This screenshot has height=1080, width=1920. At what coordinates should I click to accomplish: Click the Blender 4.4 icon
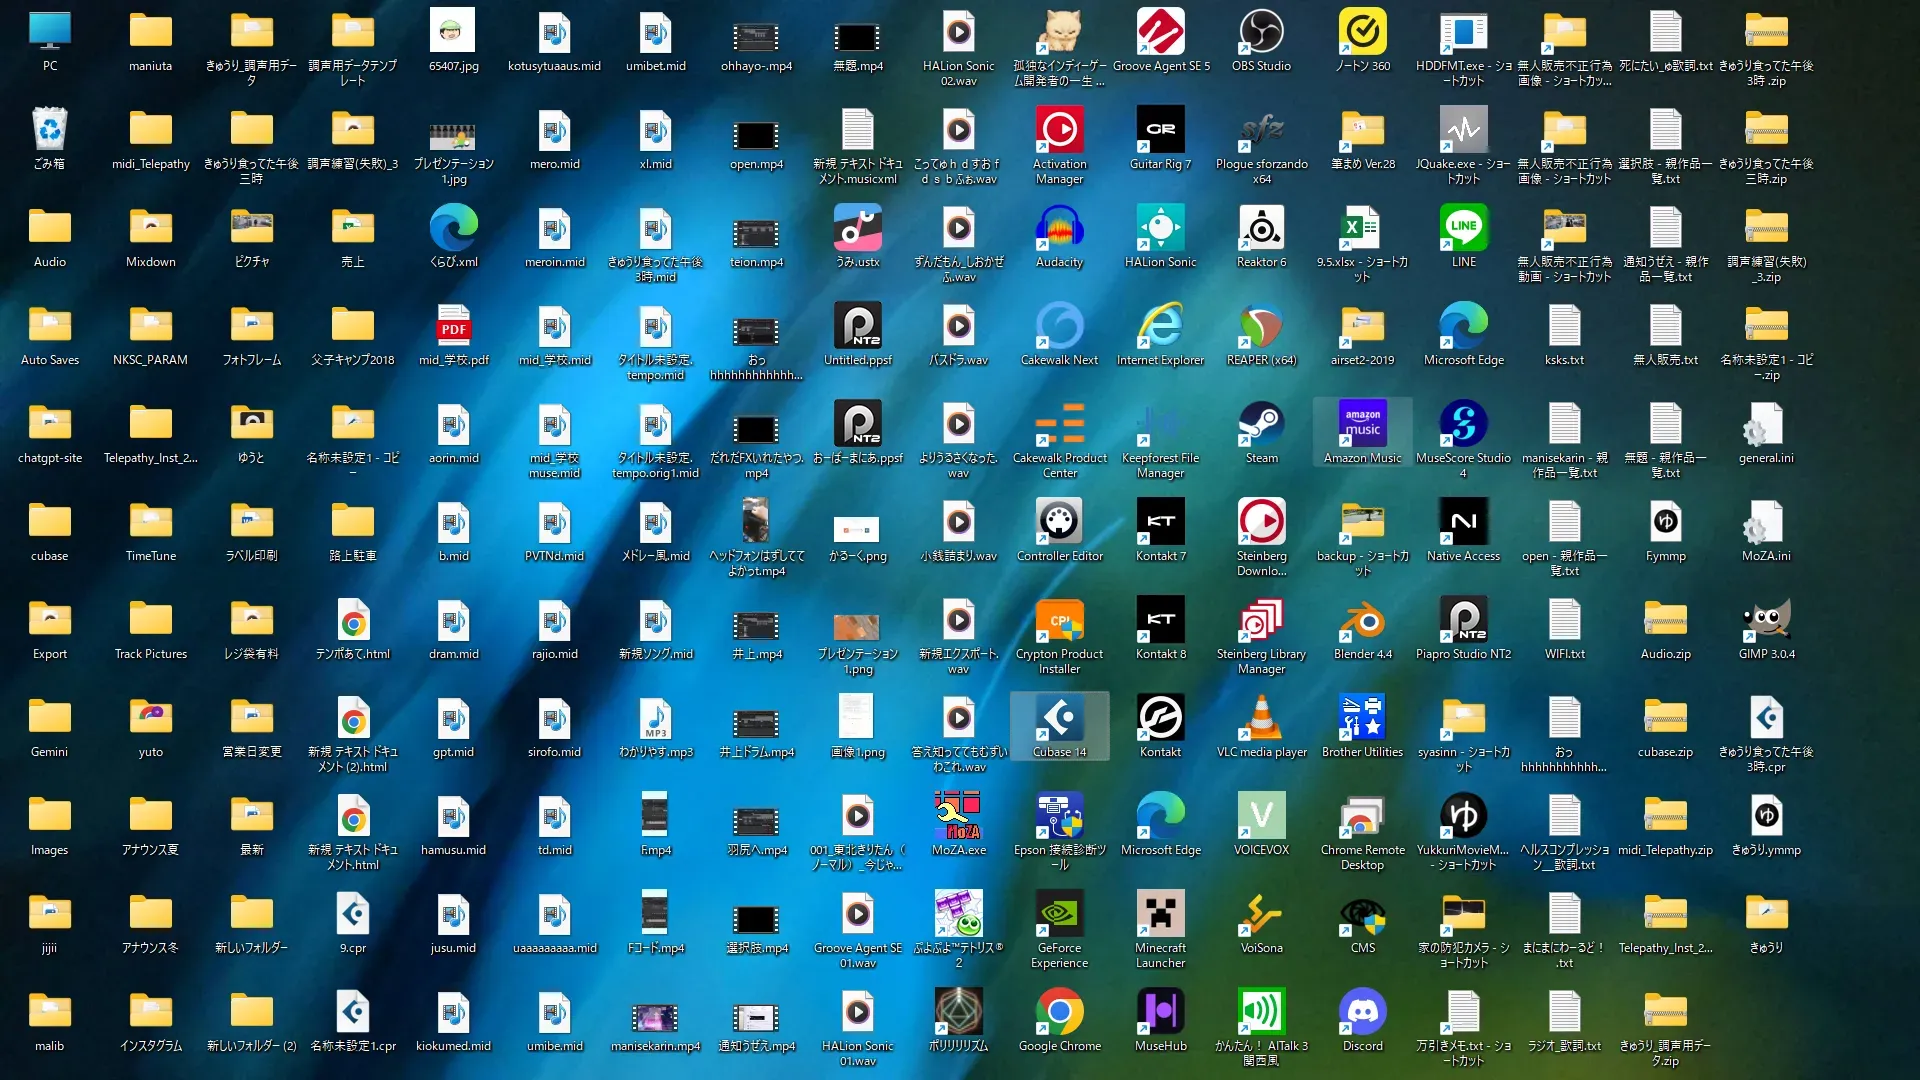(x=1362, y=621)
